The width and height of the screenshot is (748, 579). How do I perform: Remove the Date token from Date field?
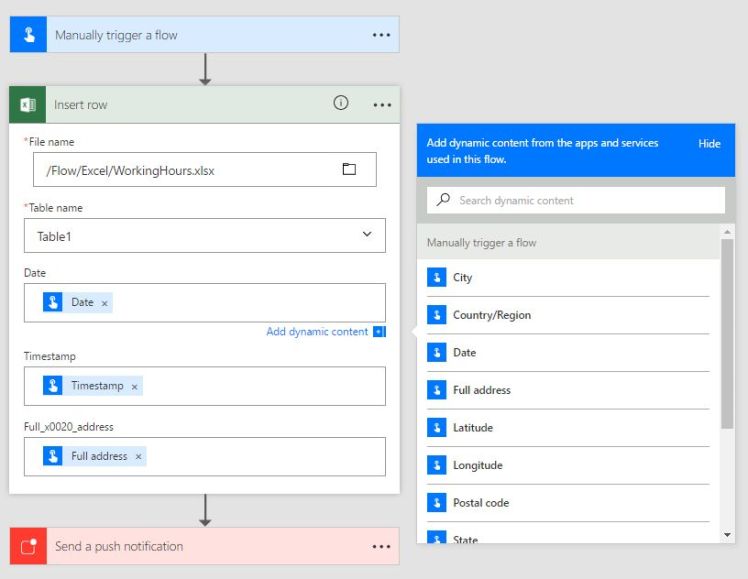pyautogui.click(x=105, y=303)
